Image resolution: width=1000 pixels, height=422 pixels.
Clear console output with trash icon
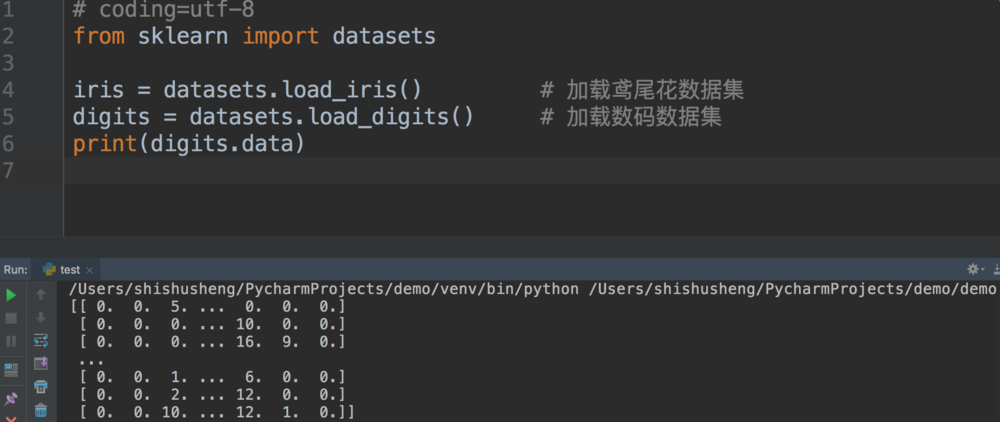(x=41, y=410)
